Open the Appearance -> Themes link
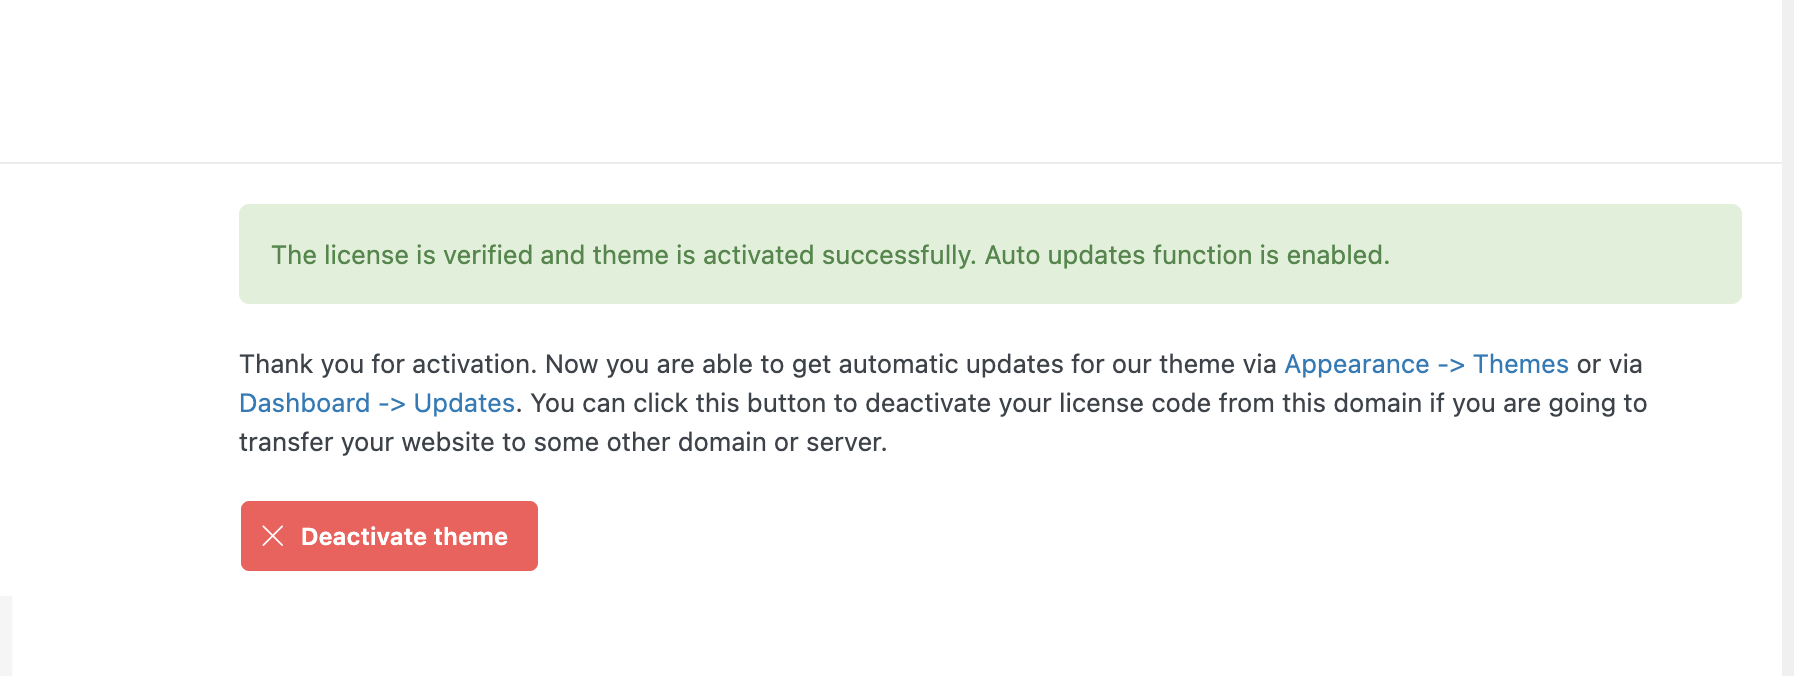This screenshot has width=1794, height=676. pos(1426,364)
